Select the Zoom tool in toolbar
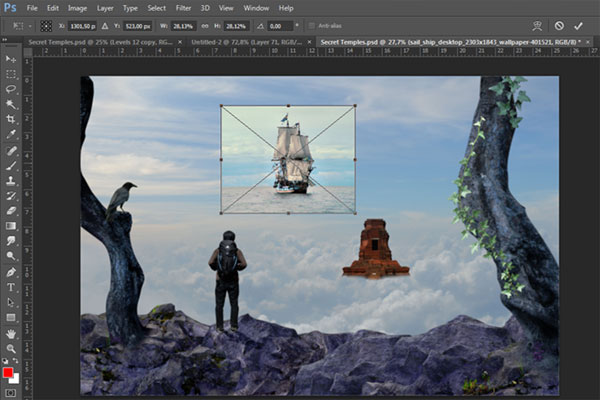This screenshot has height=400, width=600. (11, 347)
